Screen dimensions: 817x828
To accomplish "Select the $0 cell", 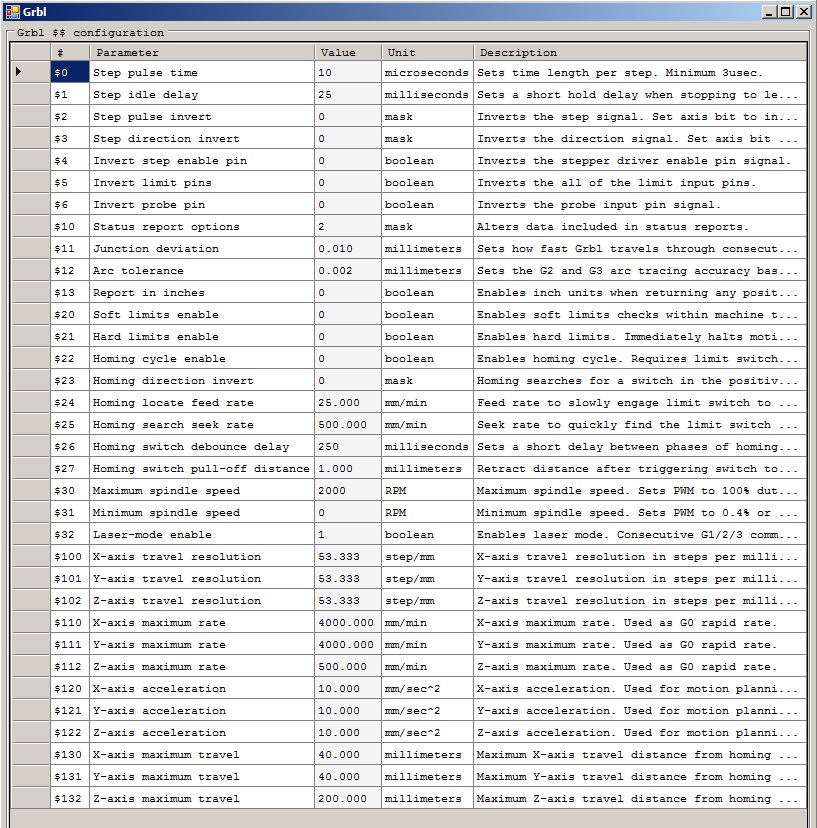I will pos(70,72).
